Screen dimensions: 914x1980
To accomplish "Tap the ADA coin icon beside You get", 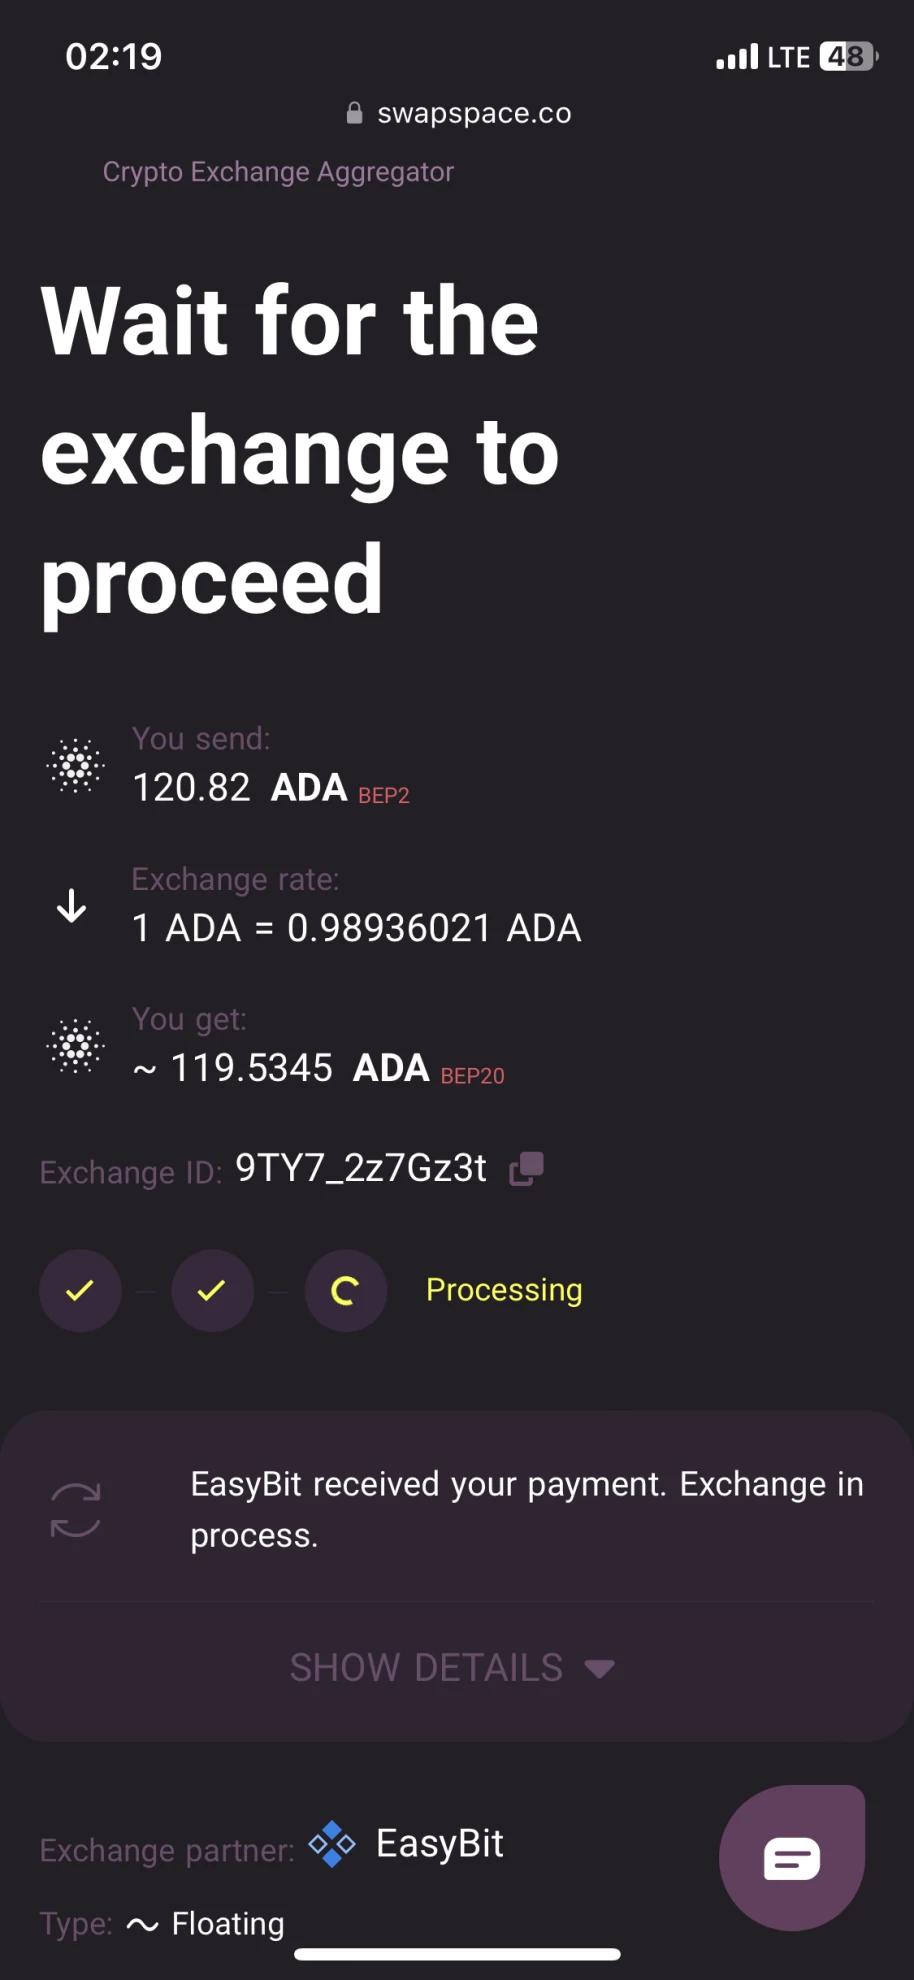I will tap(76, 1047).
